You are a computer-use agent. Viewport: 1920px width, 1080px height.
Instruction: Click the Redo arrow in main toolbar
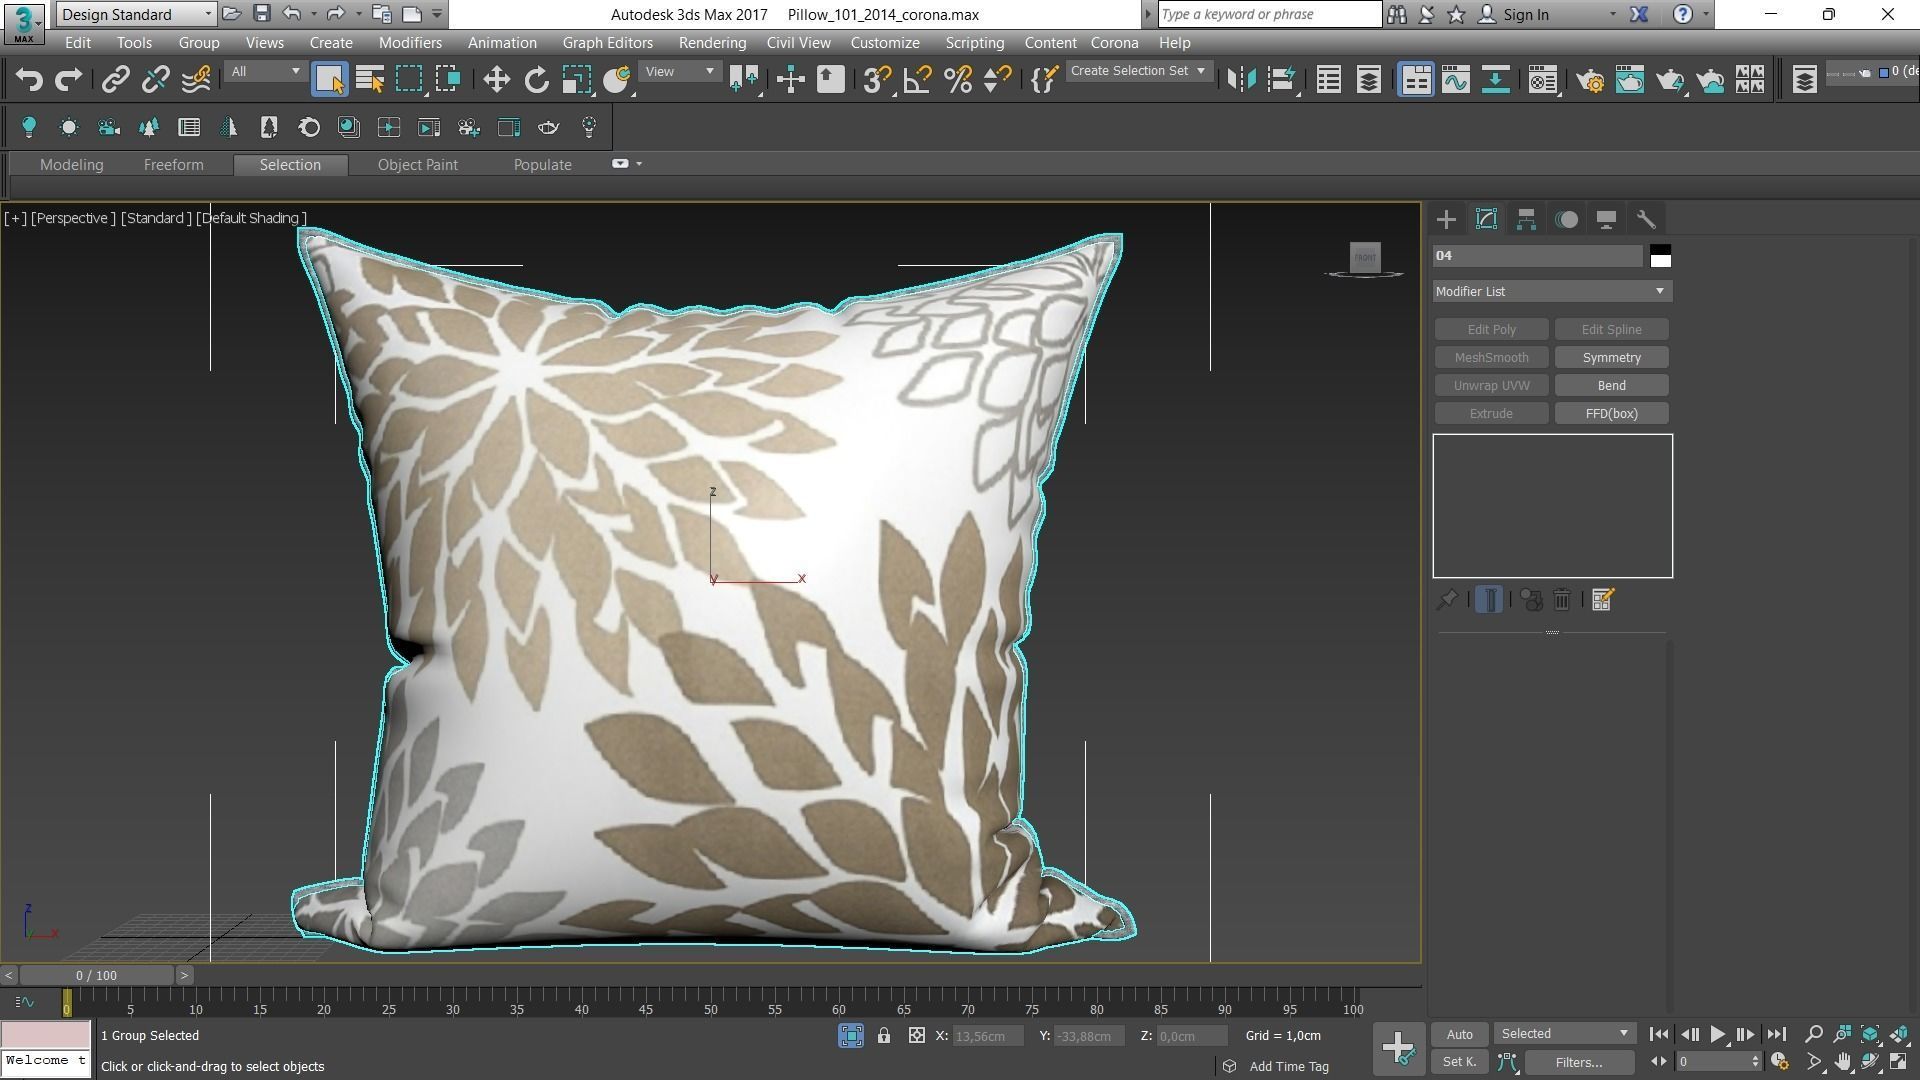pyautogui.click(x=68, y=80)
